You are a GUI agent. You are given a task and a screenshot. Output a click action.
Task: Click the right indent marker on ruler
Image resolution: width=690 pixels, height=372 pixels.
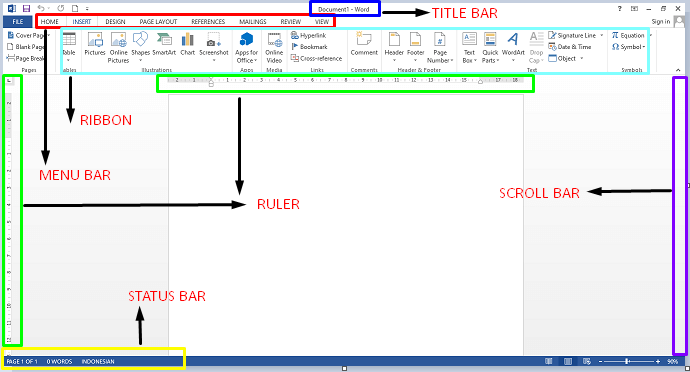coord(481,81)
